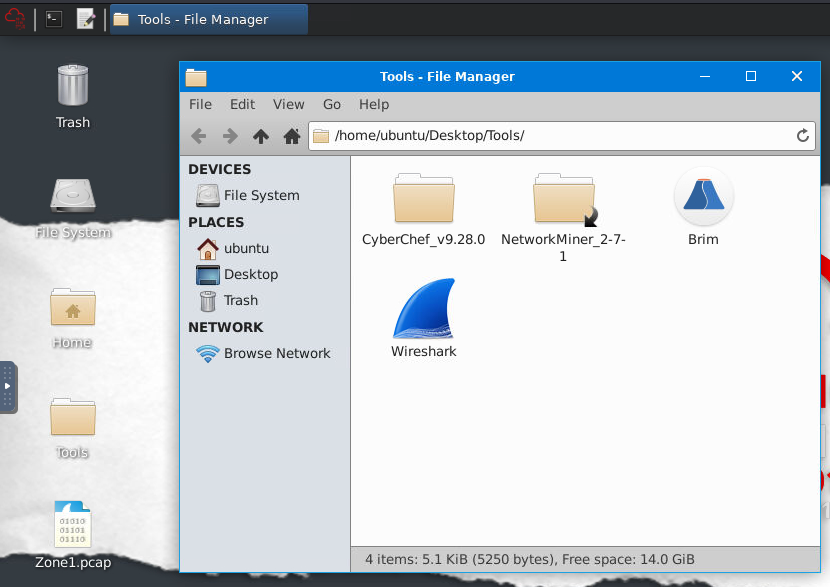Launch the text editor from the top panel
This screenshot has width=830, height=587.
(86, 19)
